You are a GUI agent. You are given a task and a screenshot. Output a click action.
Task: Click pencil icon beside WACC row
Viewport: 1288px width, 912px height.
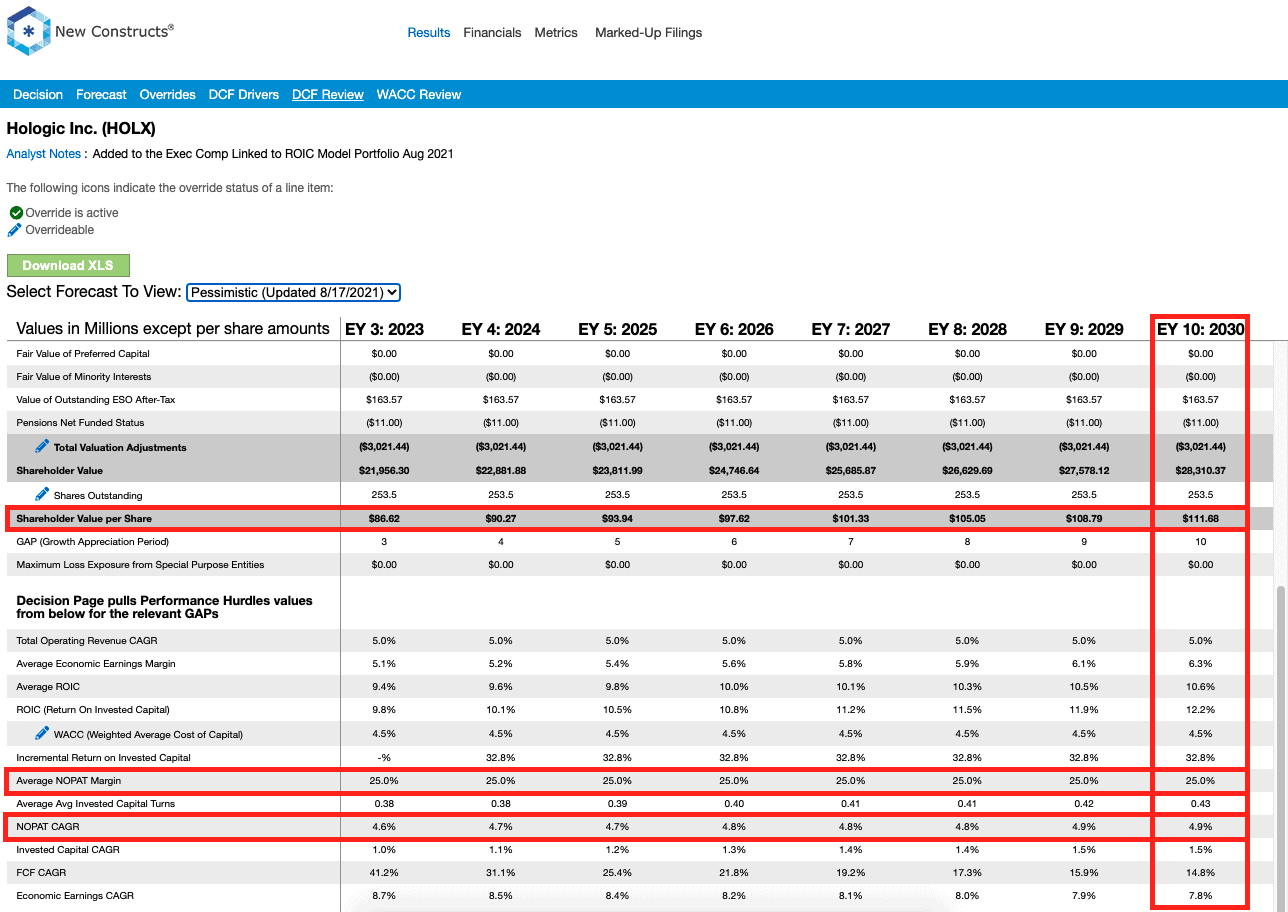(x=42, y=733)
